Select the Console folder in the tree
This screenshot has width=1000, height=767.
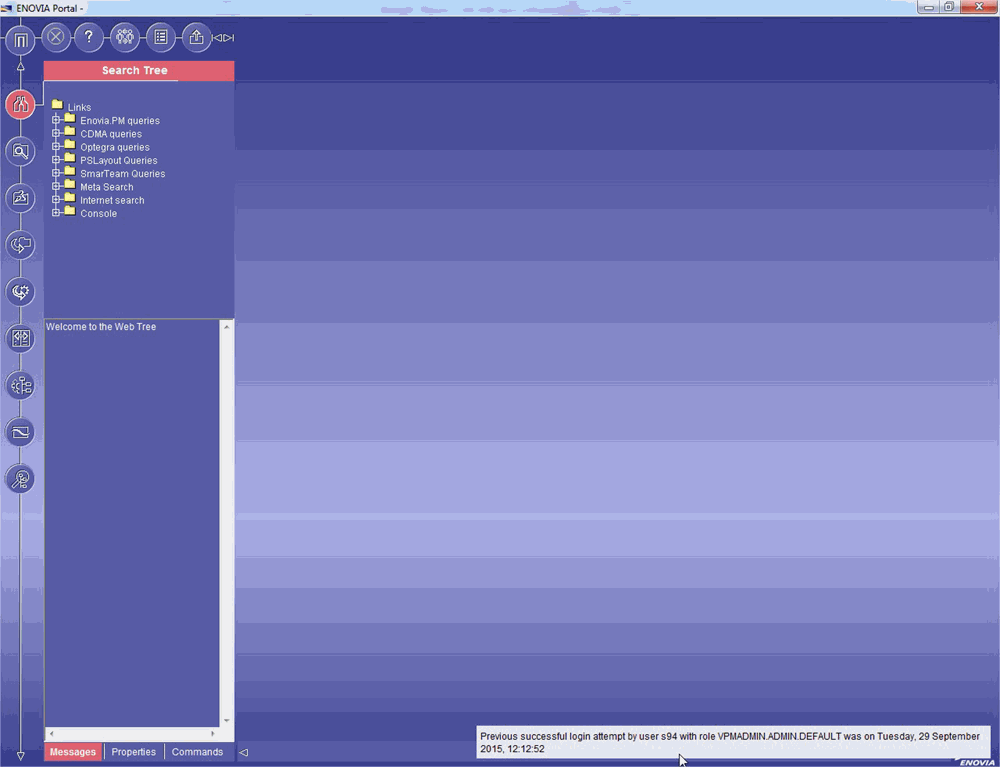click(98, 214)
